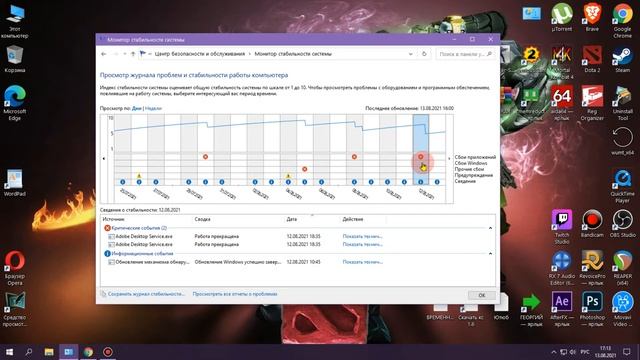Open QuickTime Player desktop icon
Screen dimensions: 640x360
[622, 186]
